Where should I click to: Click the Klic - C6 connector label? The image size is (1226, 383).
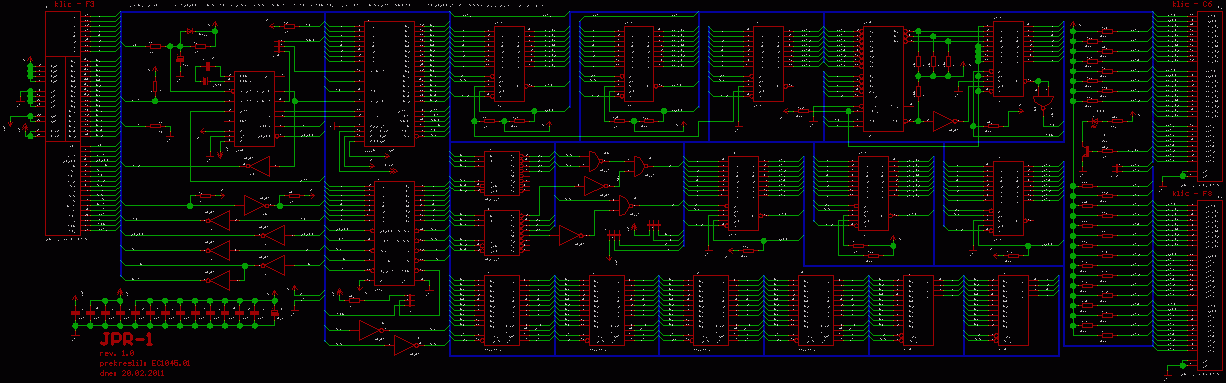point(1183,5)
